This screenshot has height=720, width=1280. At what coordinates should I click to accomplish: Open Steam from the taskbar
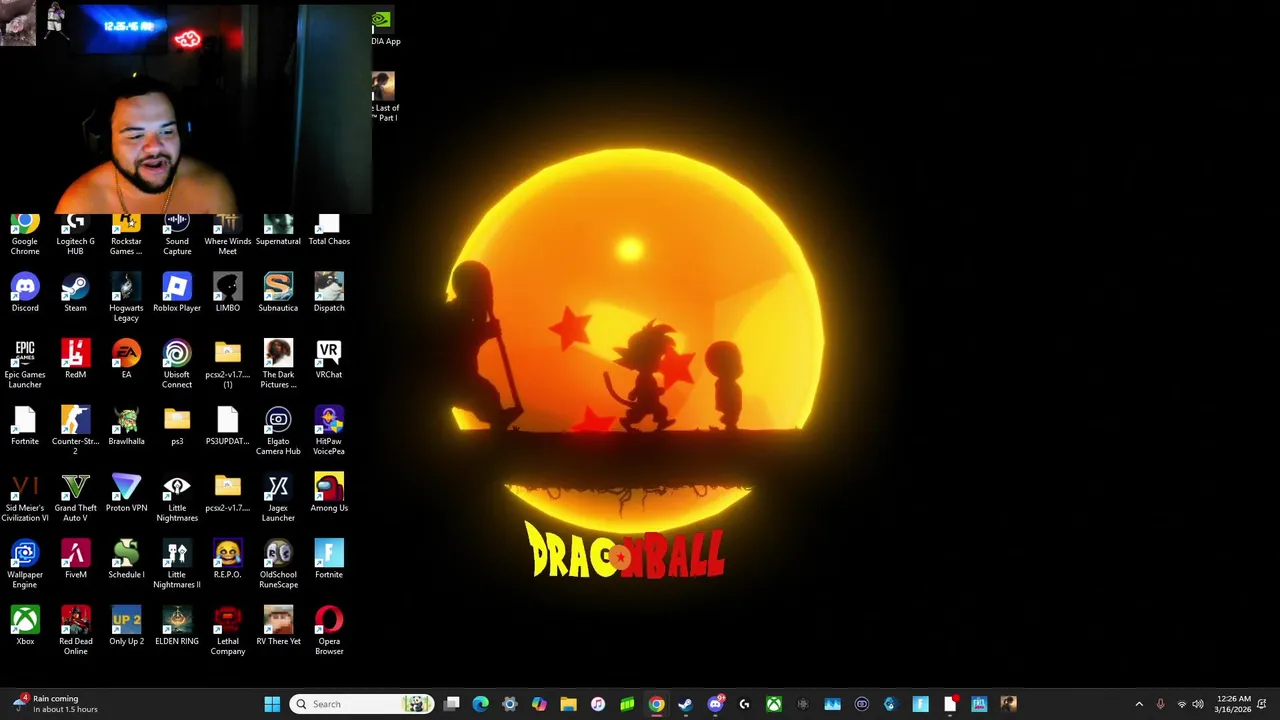[x=685, y=704]
